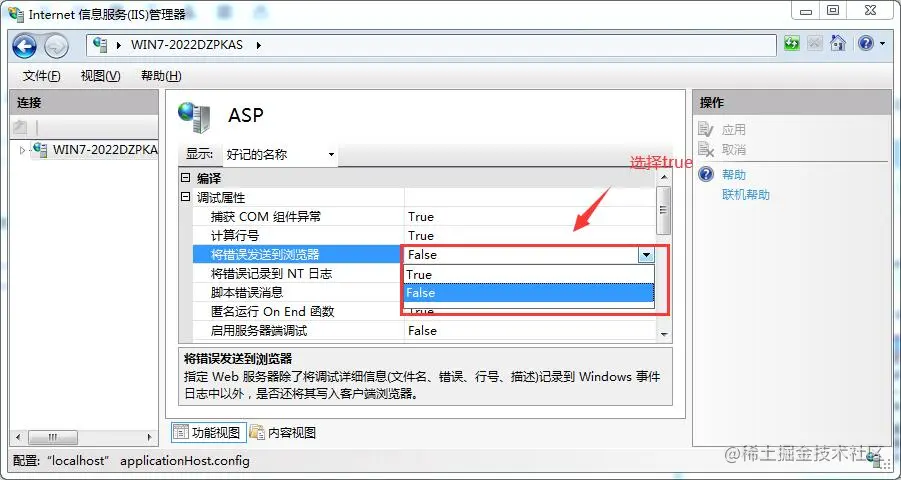Click connections pane scroll left arrow

pos(18,437)
